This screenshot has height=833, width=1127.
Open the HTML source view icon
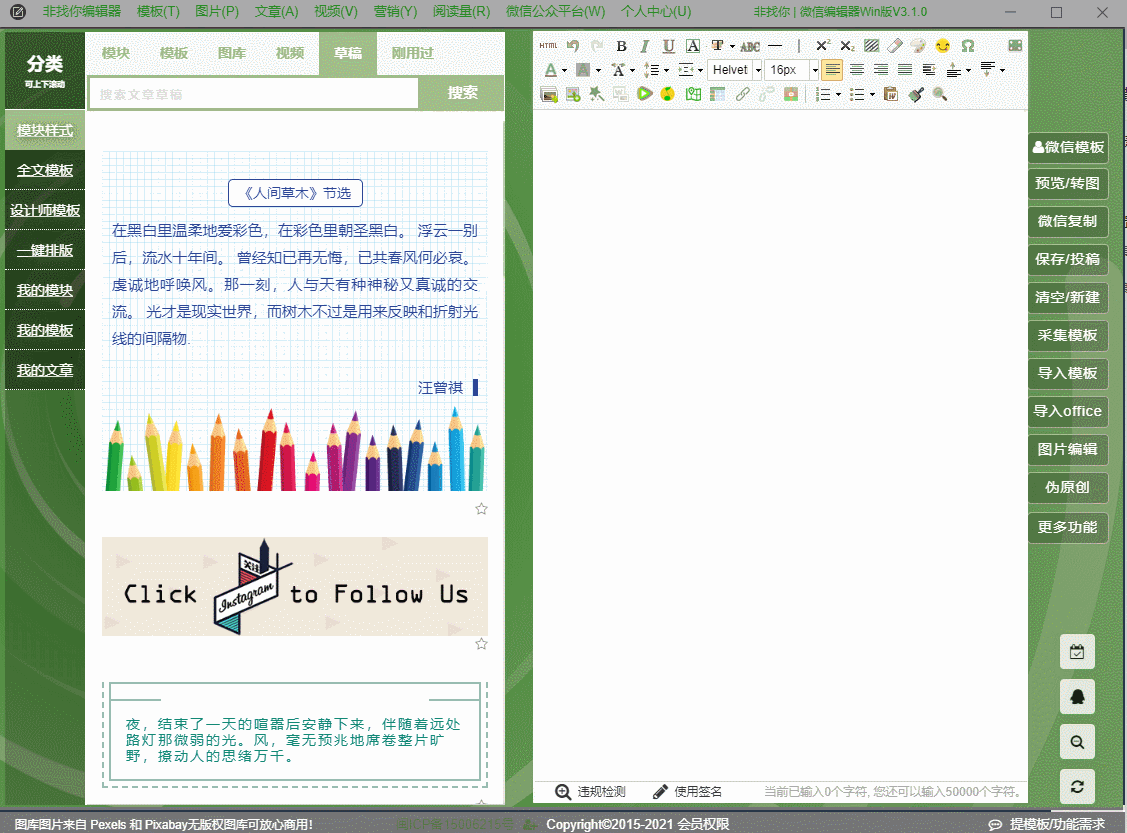(548, 46)
